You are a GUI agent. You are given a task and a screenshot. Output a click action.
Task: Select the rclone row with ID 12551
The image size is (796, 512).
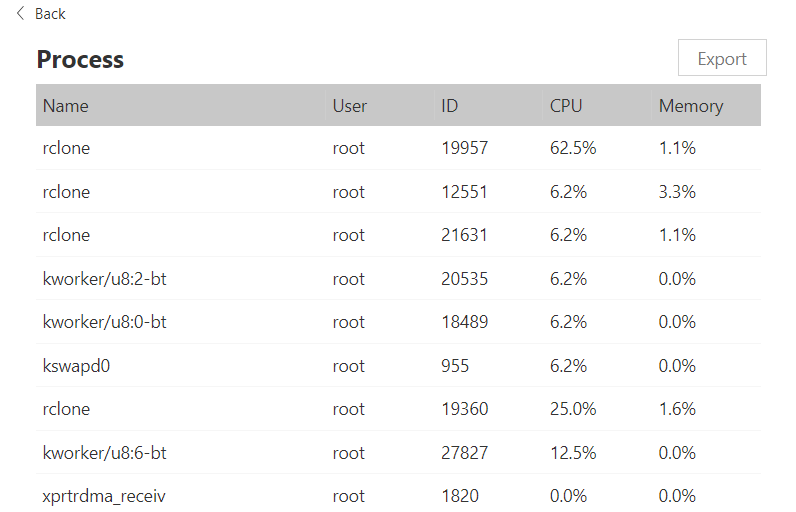coord(66,192)
